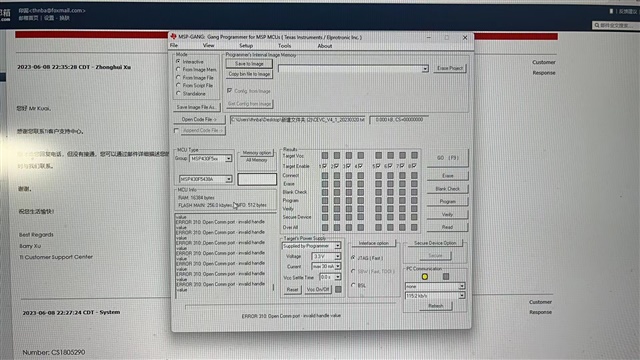This screenshot has width=640, height=360.
Task: Choose the Standalone mode option
Action: (178, 93)
